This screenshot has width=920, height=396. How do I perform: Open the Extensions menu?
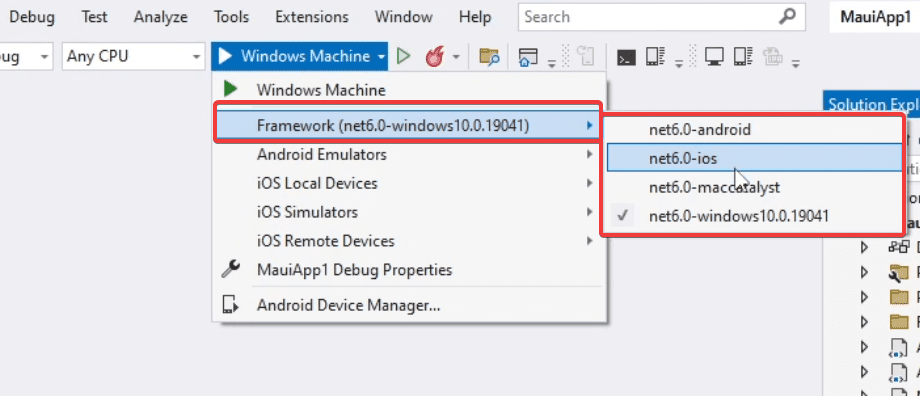[x=312, y=17]
